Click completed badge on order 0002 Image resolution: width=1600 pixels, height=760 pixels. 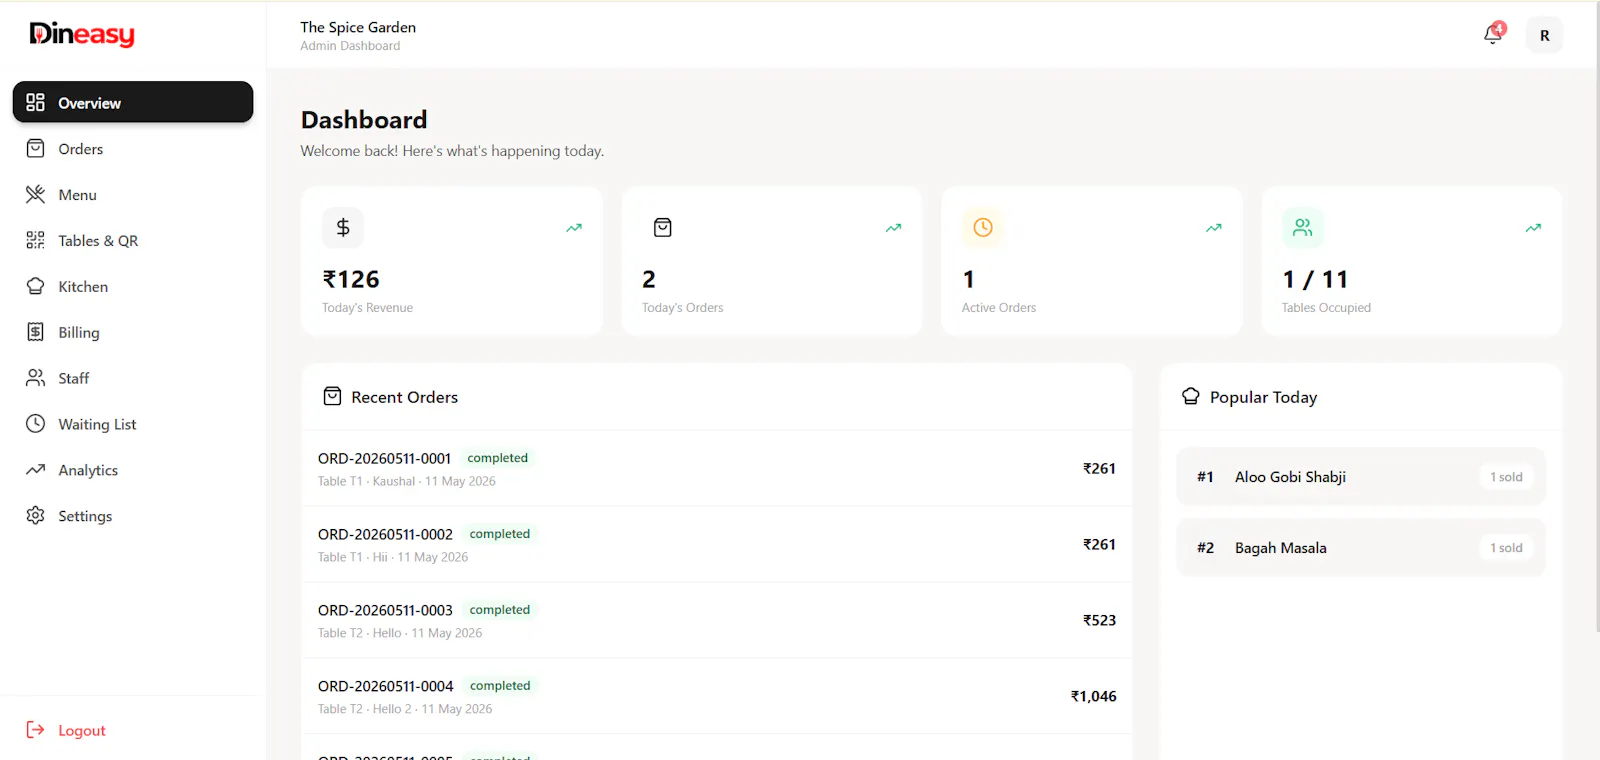(499, 534)
